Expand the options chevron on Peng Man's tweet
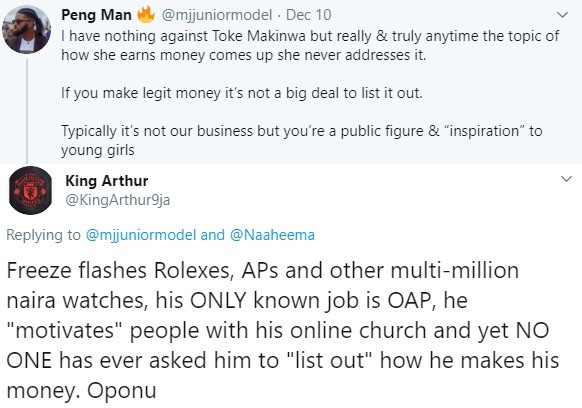This screenshot has width=582, height=408. (563, 15)
